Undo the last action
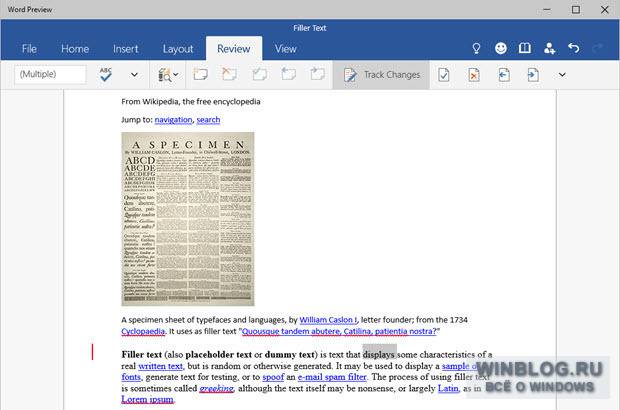The width and height of the screenshot is (620, 410). coord(573,48)
